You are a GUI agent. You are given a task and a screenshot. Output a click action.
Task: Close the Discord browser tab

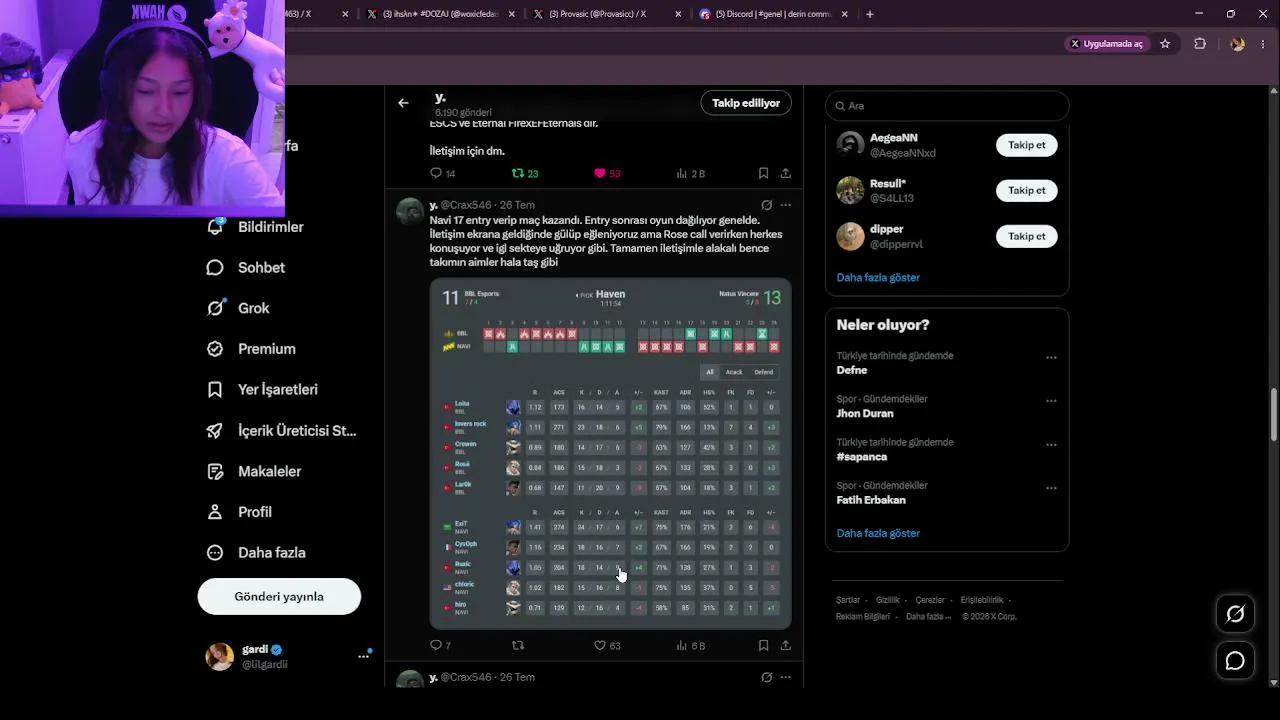[x=845, y=14]
